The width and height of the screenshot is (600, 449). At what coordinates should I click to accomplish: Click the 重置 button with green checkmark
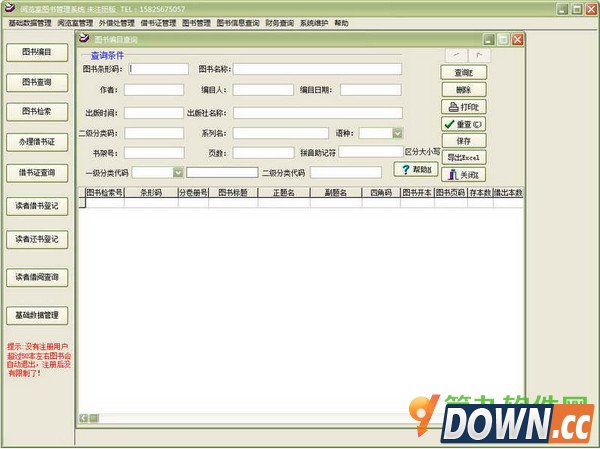(463, 124)
